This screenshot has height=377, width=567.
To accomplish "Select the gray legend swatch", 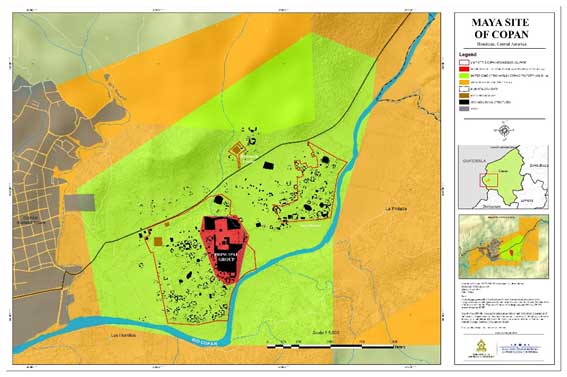I will (464, 109).
